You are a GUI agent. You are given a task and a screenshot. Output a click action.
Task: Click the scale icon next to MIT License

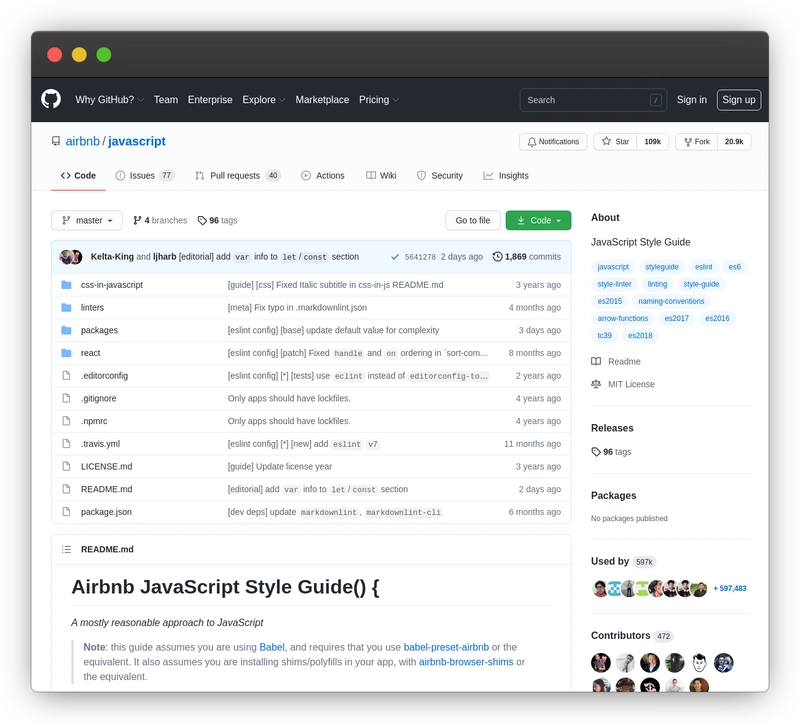[x=596, y=384]
